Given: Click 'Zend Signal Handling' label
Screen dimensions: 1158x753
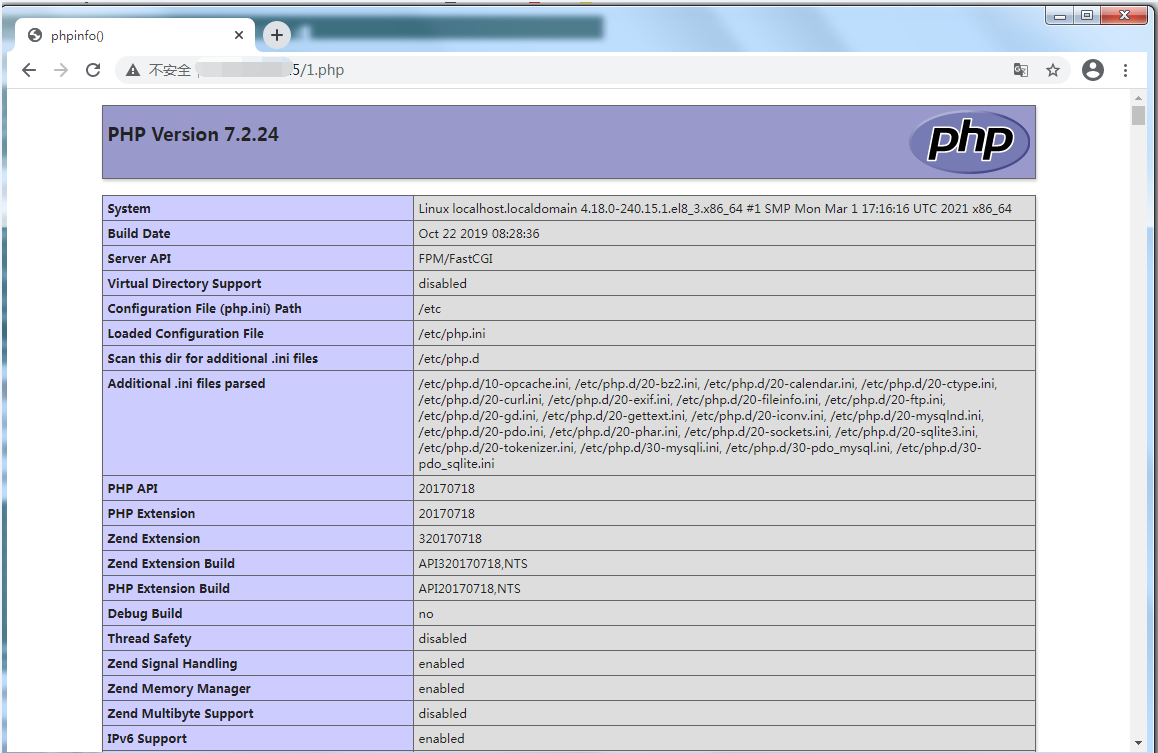Looking at the screenshot, I should (172, 664).
